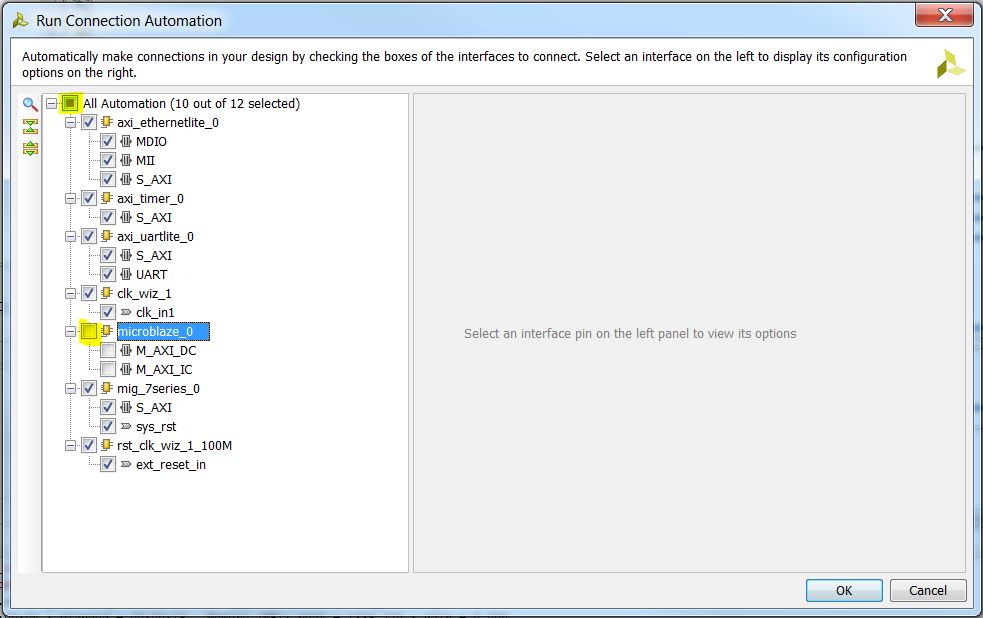Collapse the All Automation root node

(x=51, y=103)
